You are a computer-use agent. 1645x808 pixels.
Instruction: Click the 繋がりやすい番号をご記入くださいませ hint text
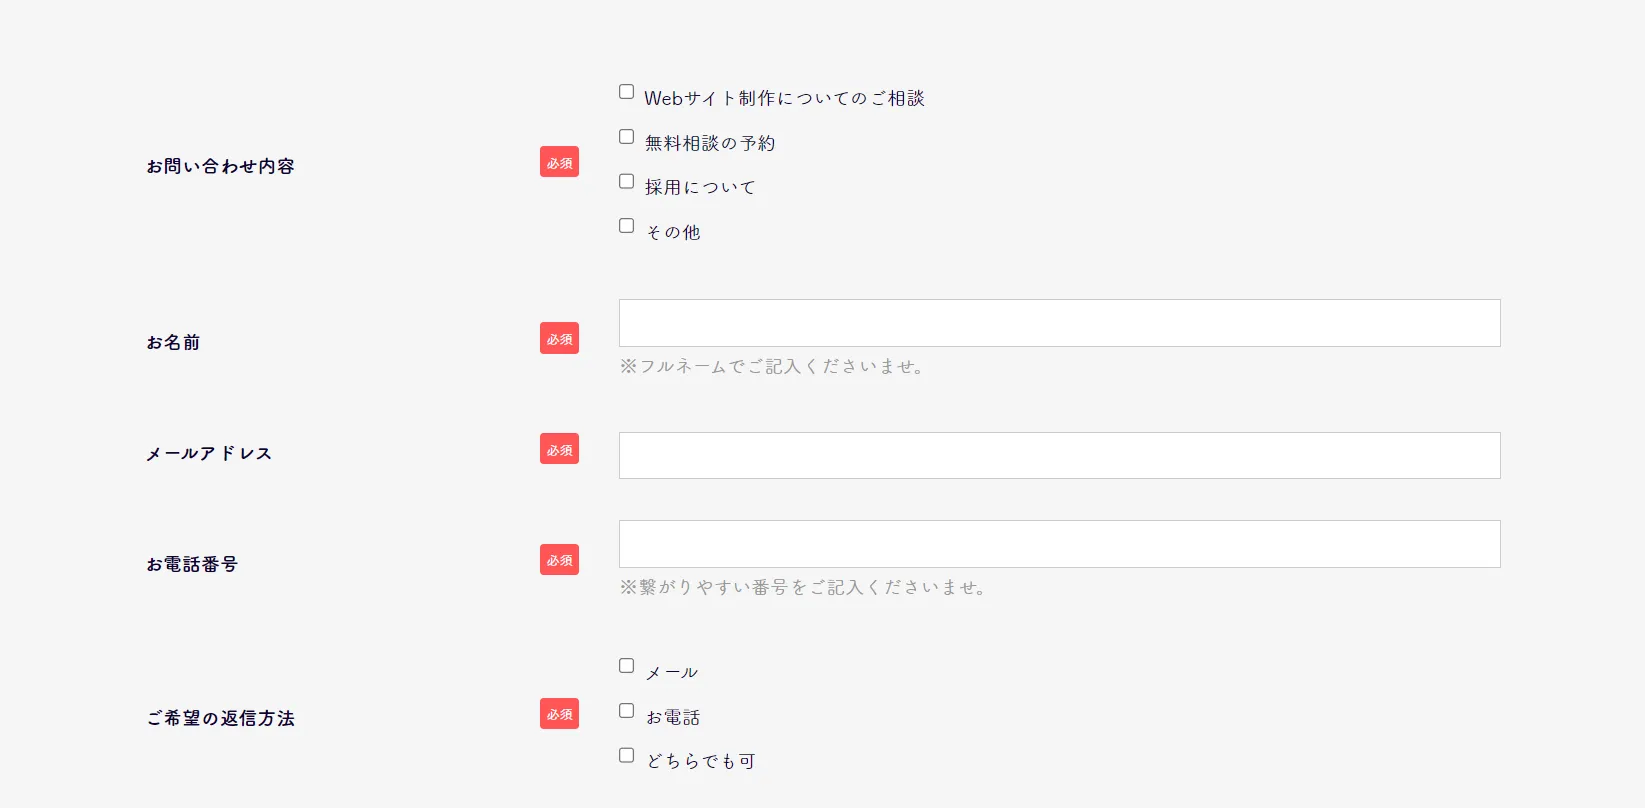click(x=805, y=587)
